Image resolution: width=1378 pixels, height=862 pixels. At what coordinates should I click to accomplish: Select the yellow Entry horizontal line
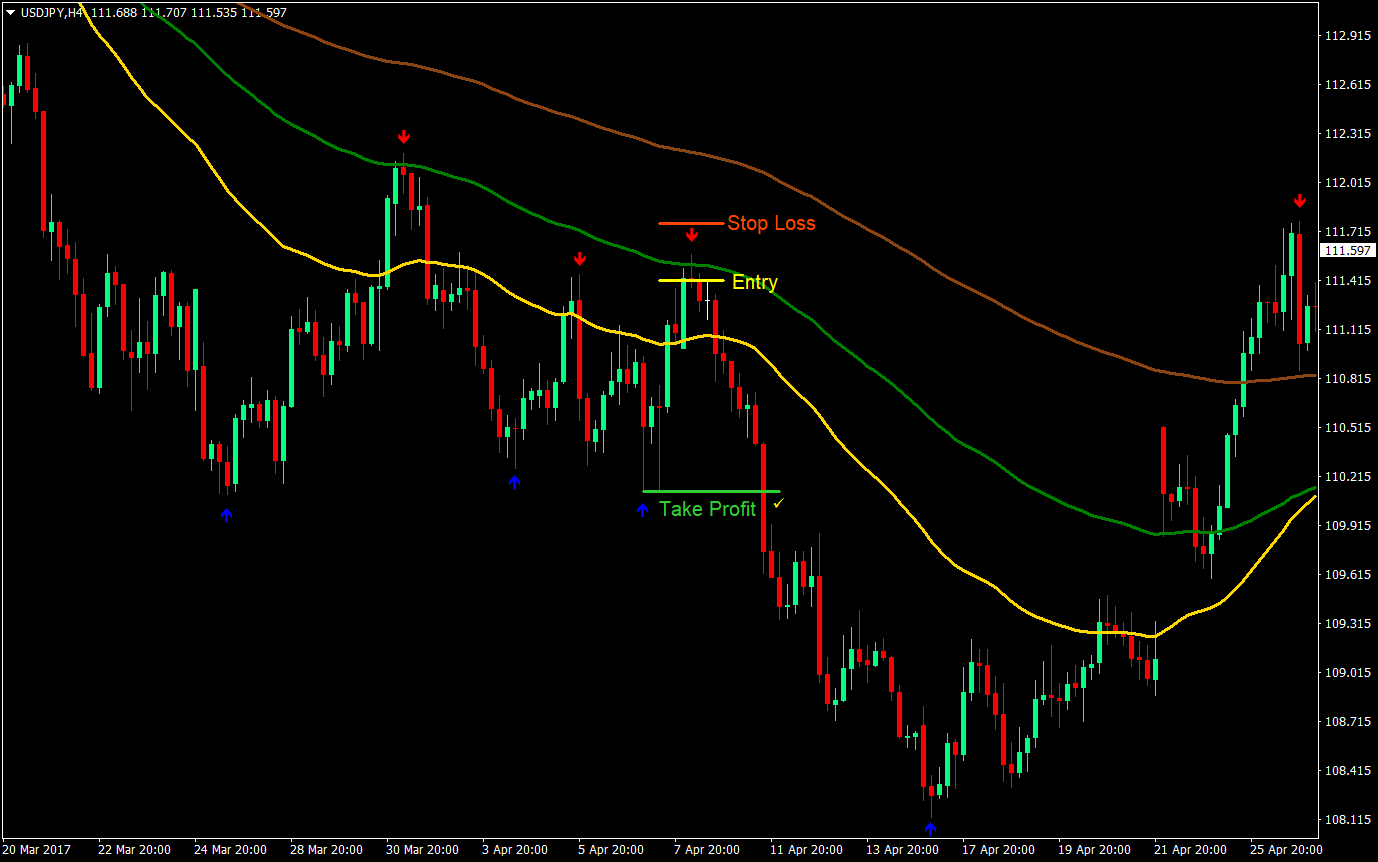670,281
